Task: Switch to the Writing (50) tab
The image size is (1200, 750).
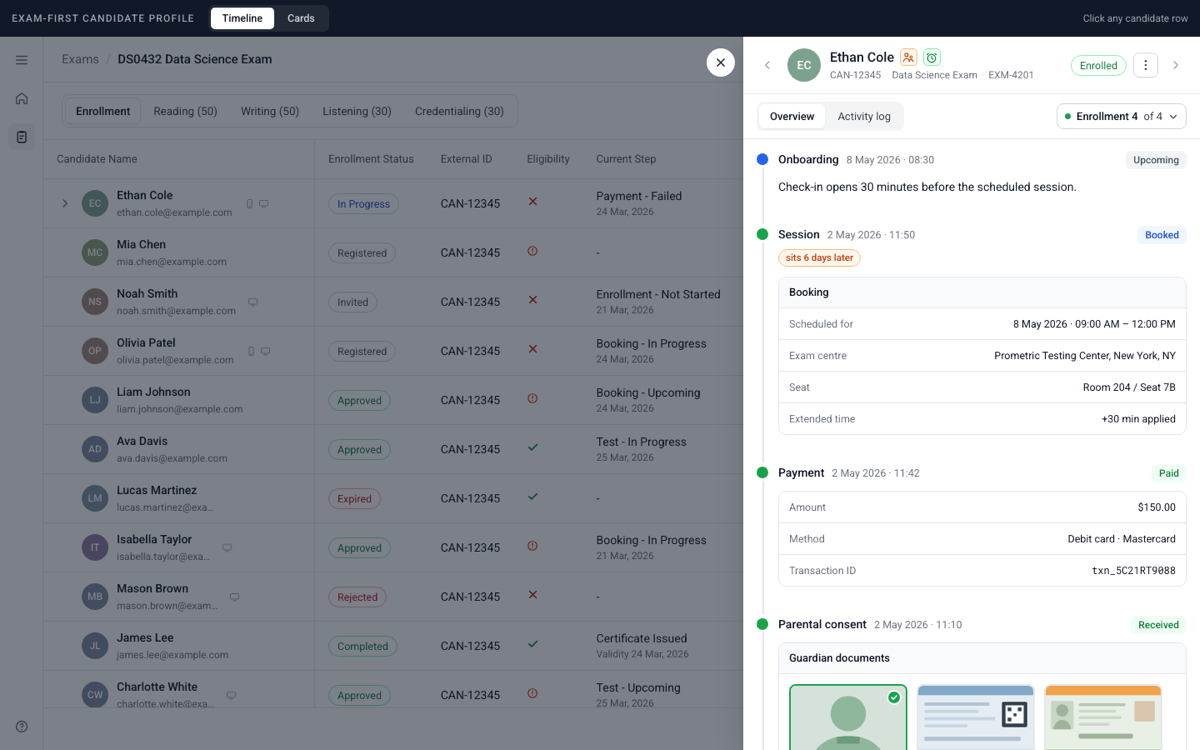Action: pos(270,111)
